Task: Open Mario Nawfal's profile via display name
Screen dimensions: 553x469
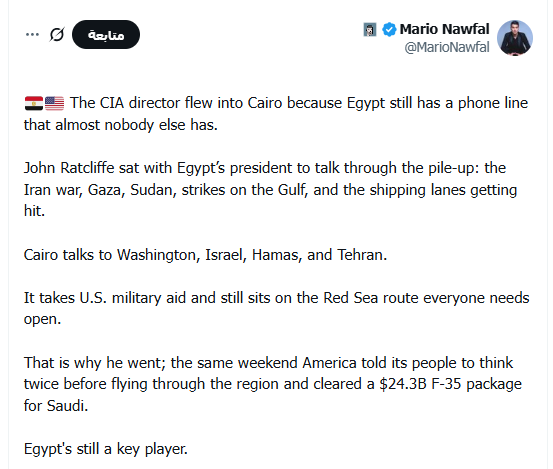Action: (x=444, y=29)
